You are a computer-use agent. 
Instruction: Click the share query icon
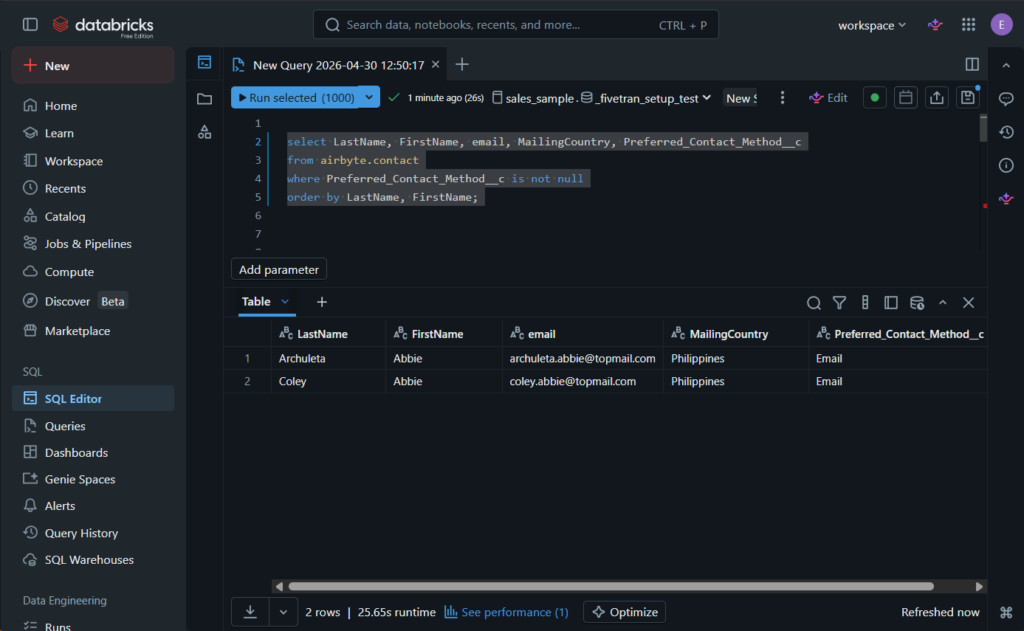pos(936,98)
